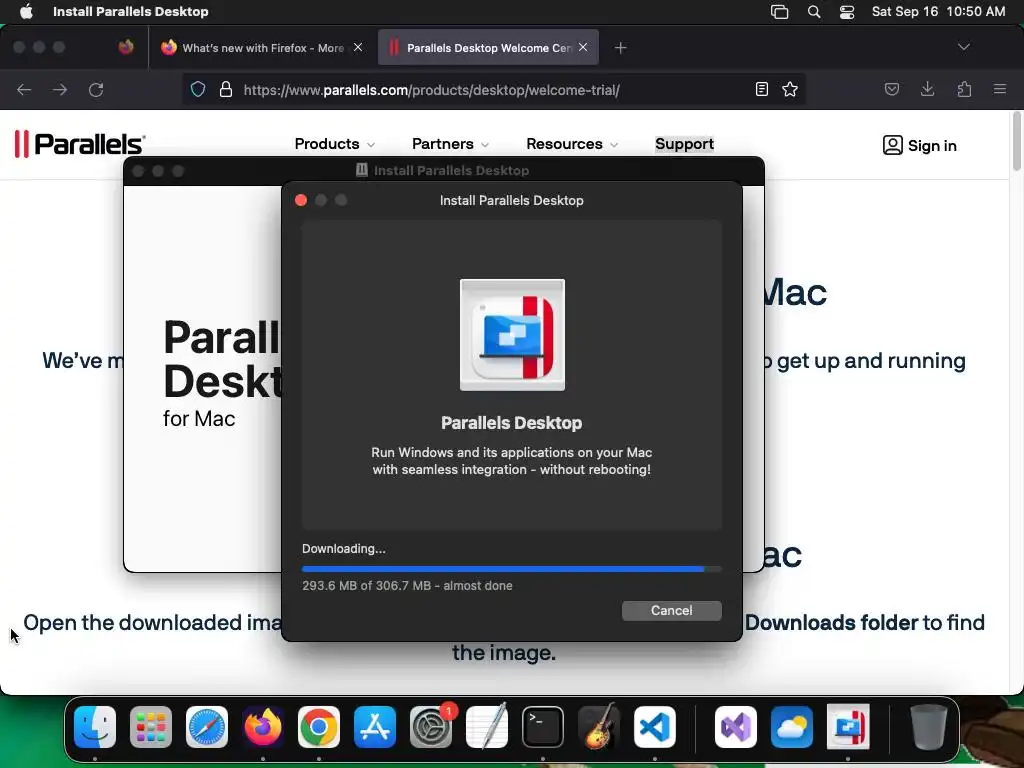The height and width of the screenshot is (768, 1024).
Task: Expand the Products dropdown menu
Action: [x=335, y=144]
